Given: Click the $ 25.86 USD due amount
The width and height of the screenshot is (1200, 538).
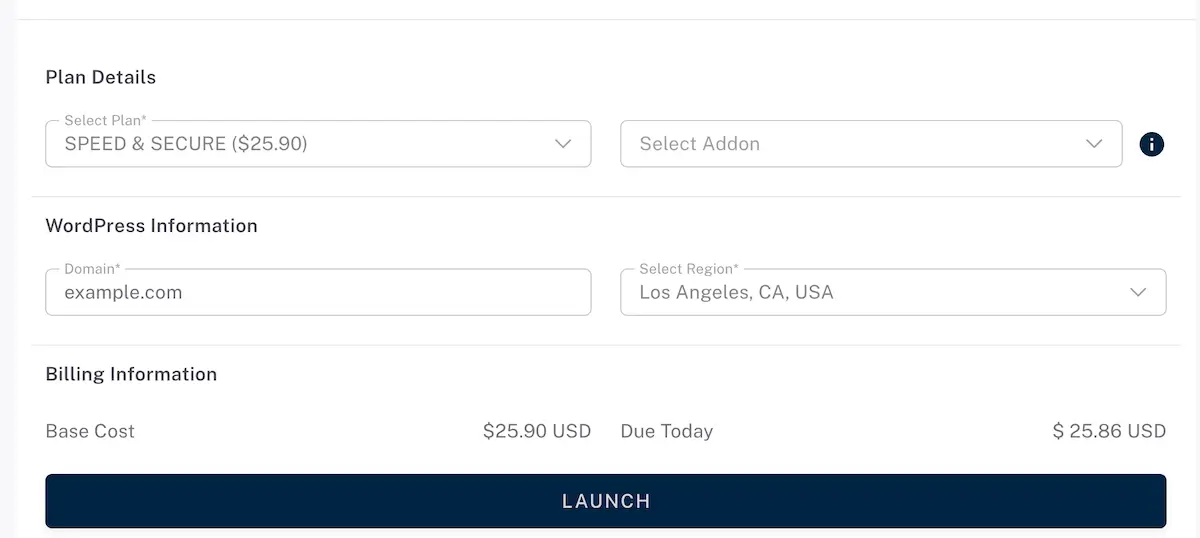Looking at the screenshot, I should point(1109,431).
